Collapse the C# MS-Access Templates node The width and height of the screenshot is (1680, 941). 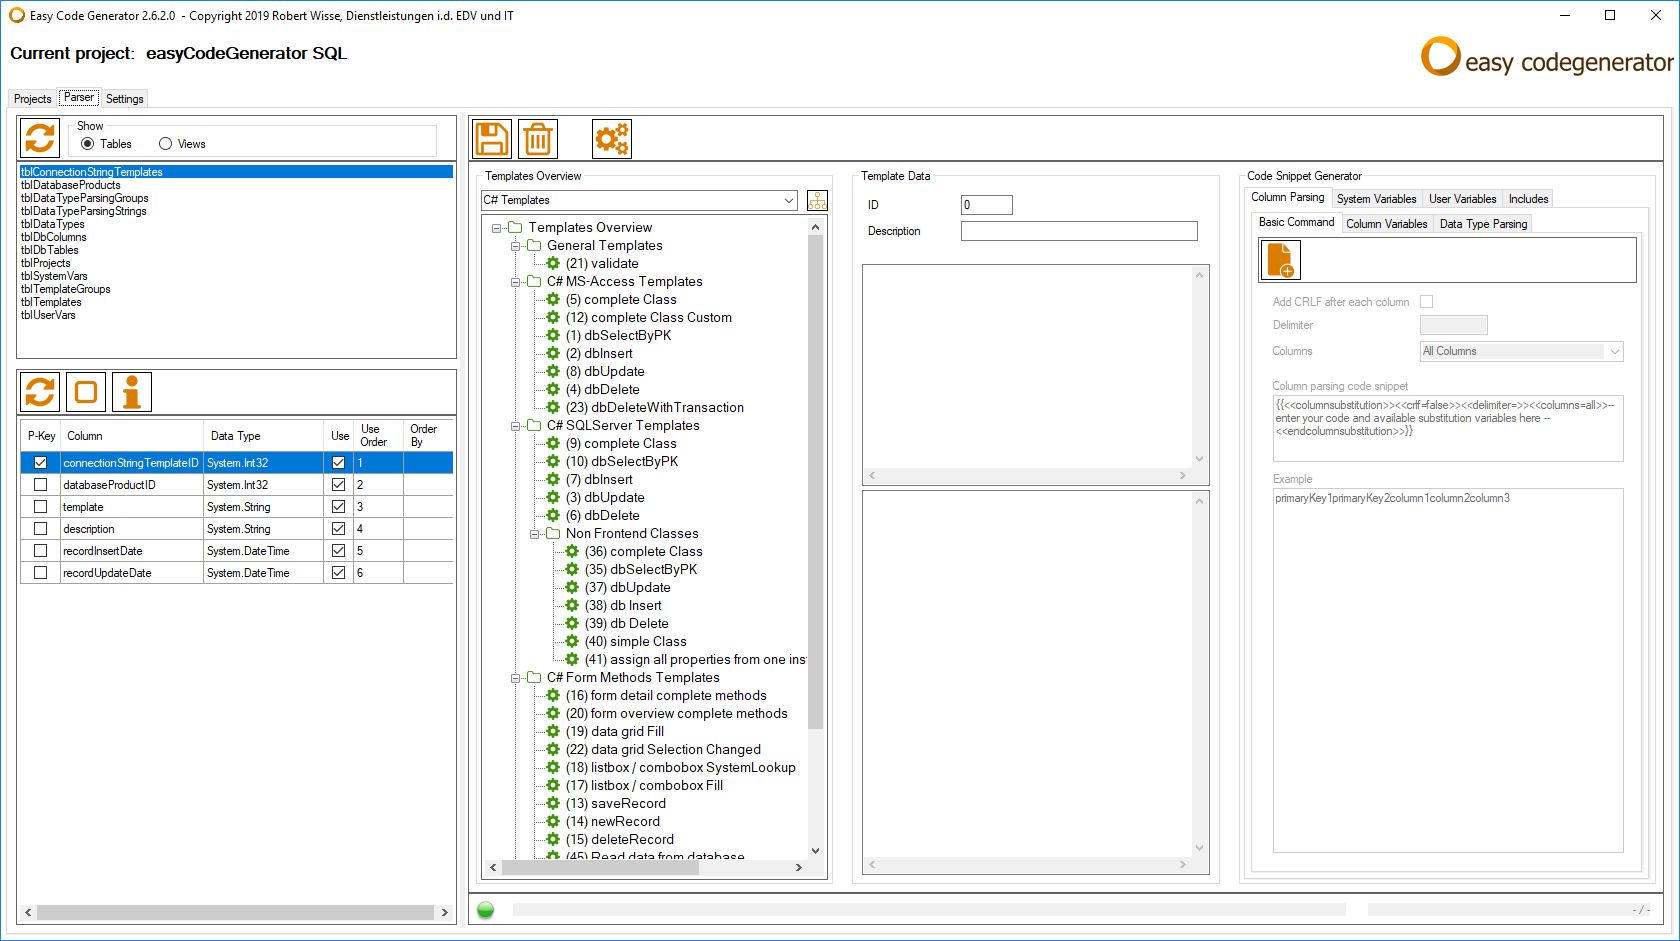(x=516, y=282)
